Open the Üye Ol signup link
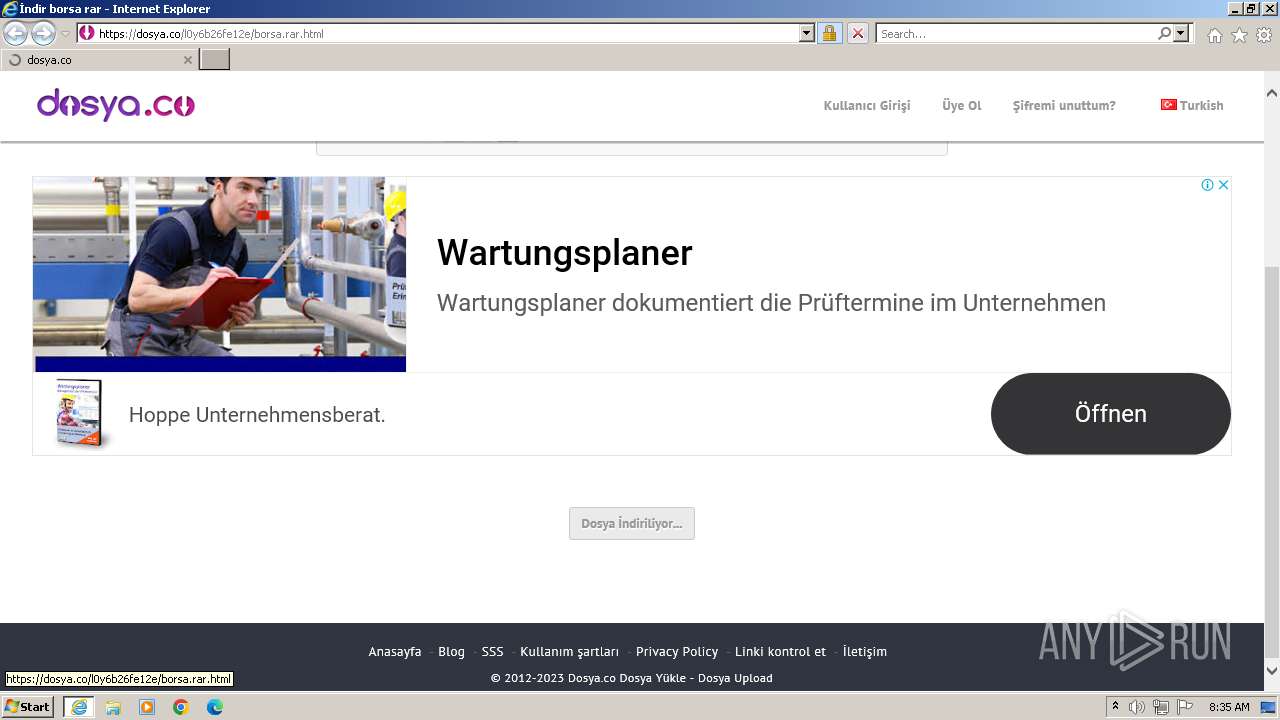The height and width of the screenshot is (720, 1280). pos(962,105)
